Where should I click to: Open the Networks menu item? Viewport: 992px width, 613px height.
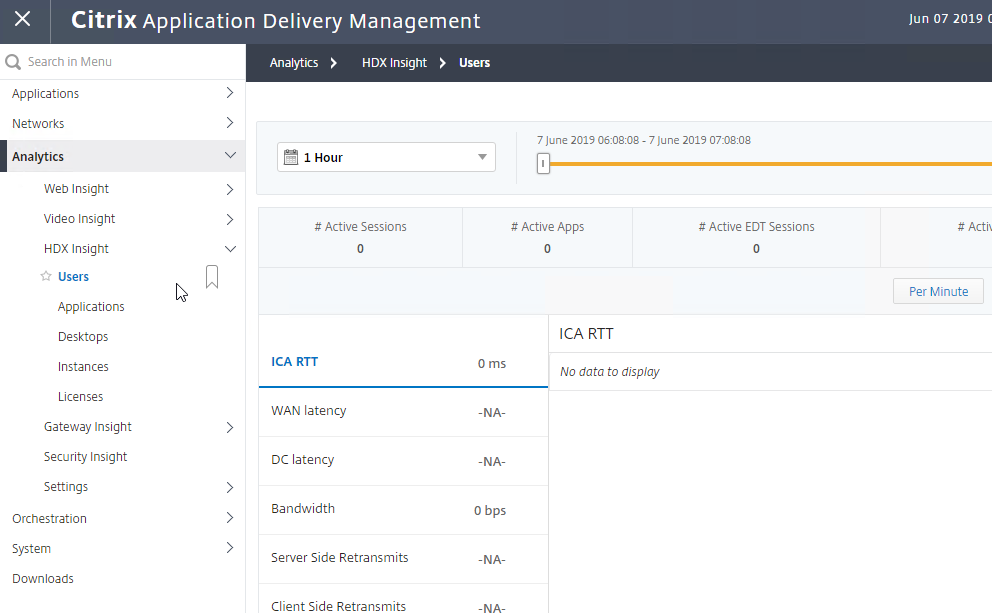[x=38, y=123]
